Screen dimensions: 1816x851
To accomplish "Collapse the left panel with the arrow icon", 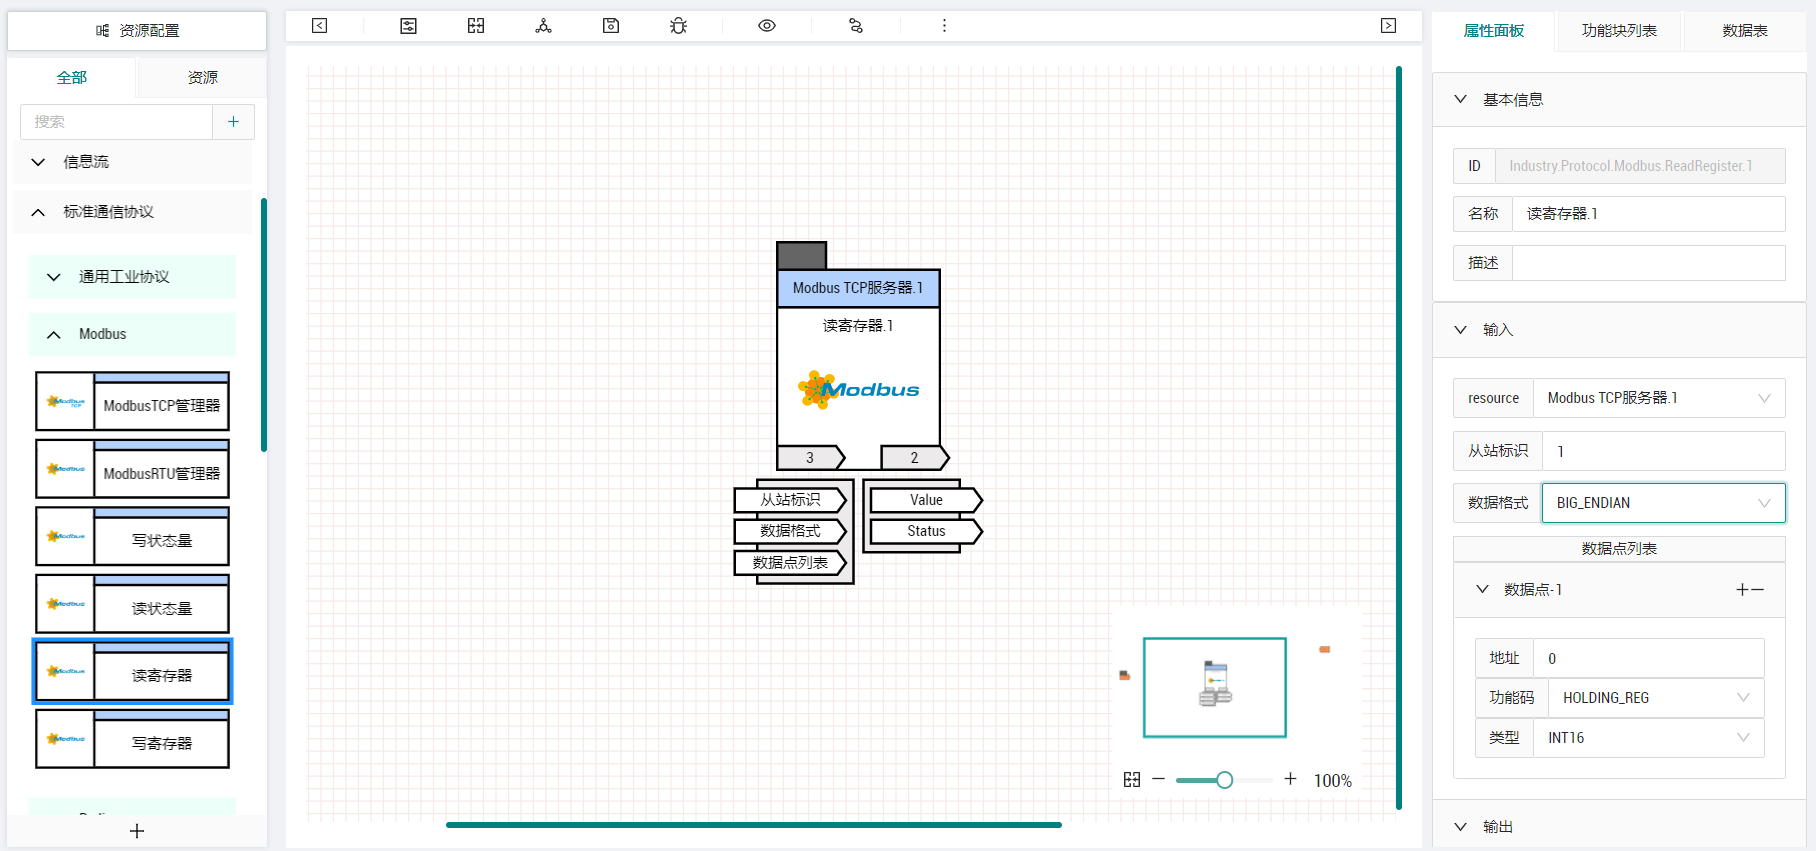I will pos(319,26).
